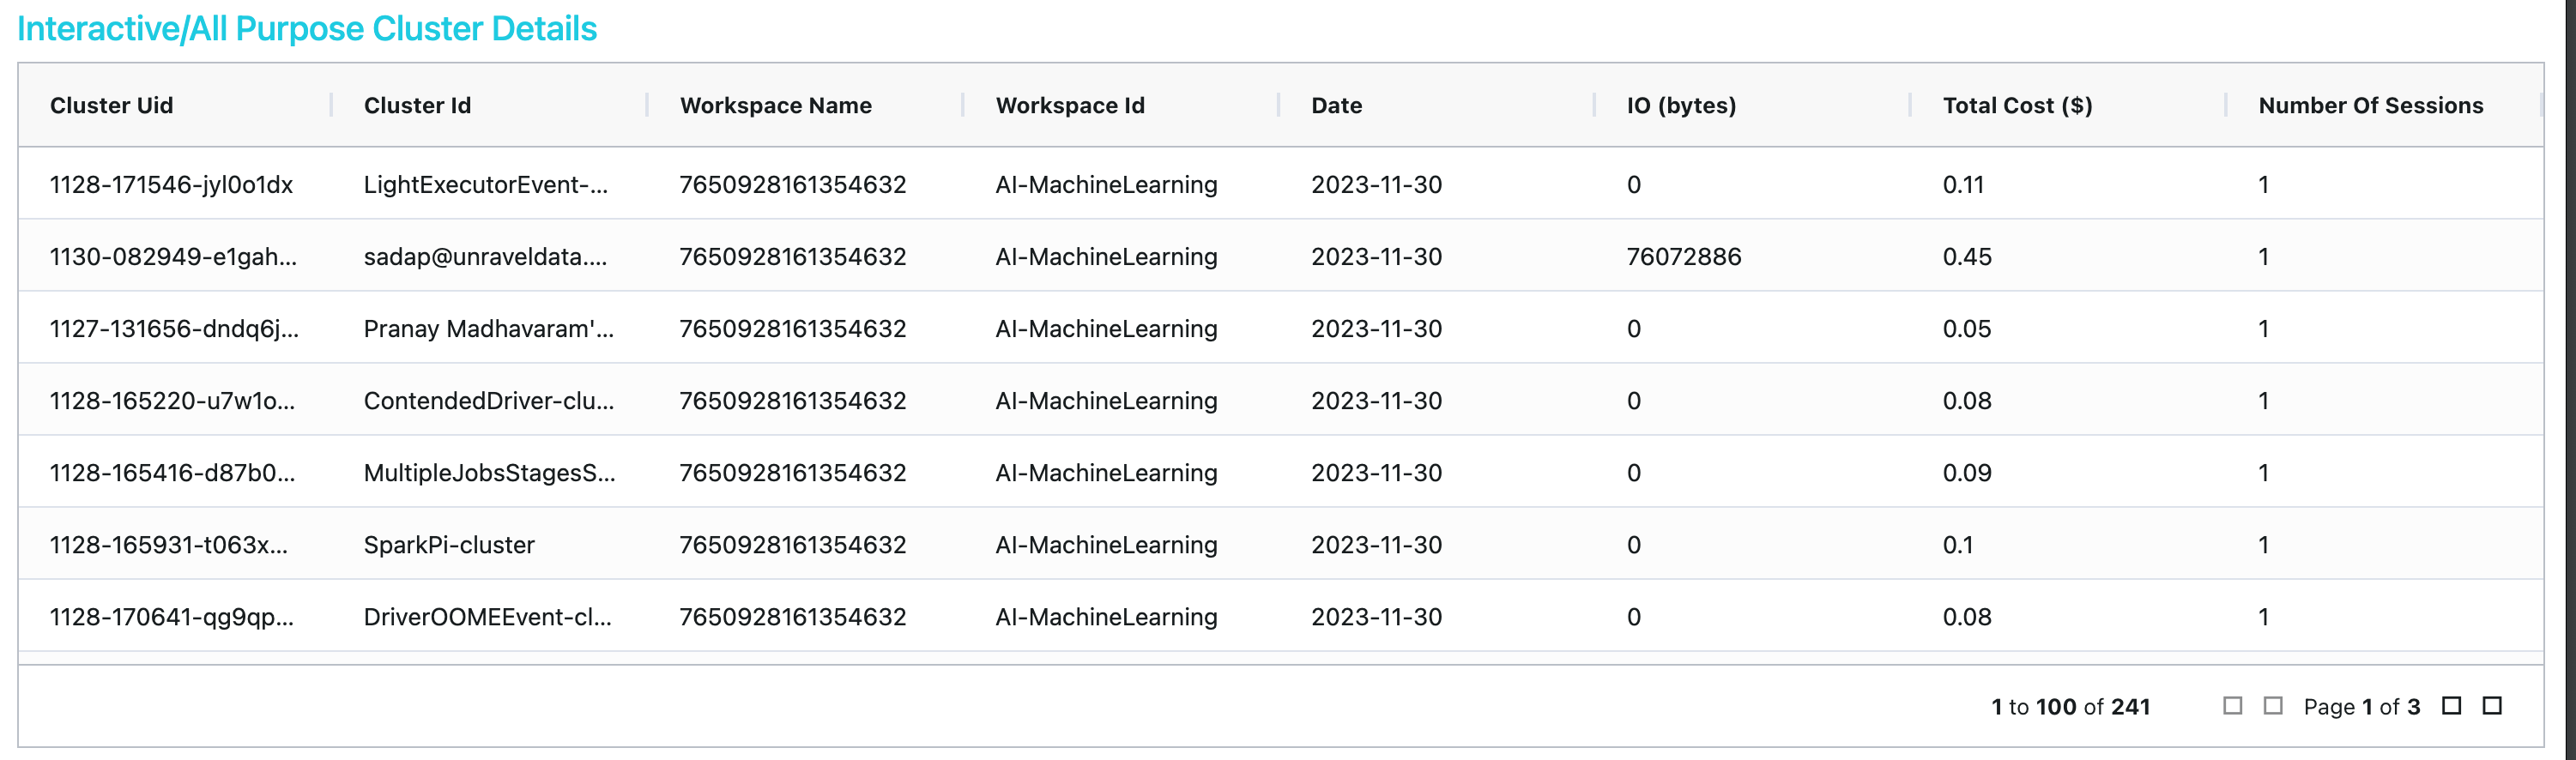Go to the previous page of results

click(x=2273, y=706)
